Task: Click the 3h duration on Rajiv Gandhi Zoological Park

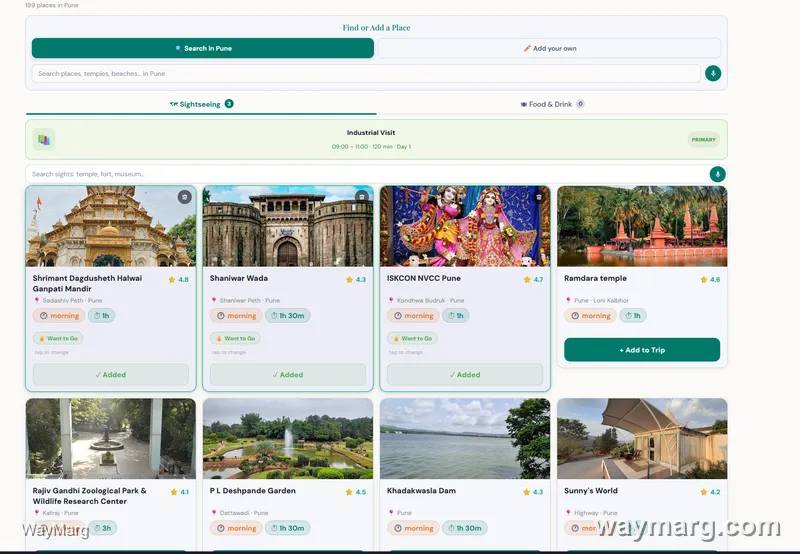Action: [x=103, y=528]
